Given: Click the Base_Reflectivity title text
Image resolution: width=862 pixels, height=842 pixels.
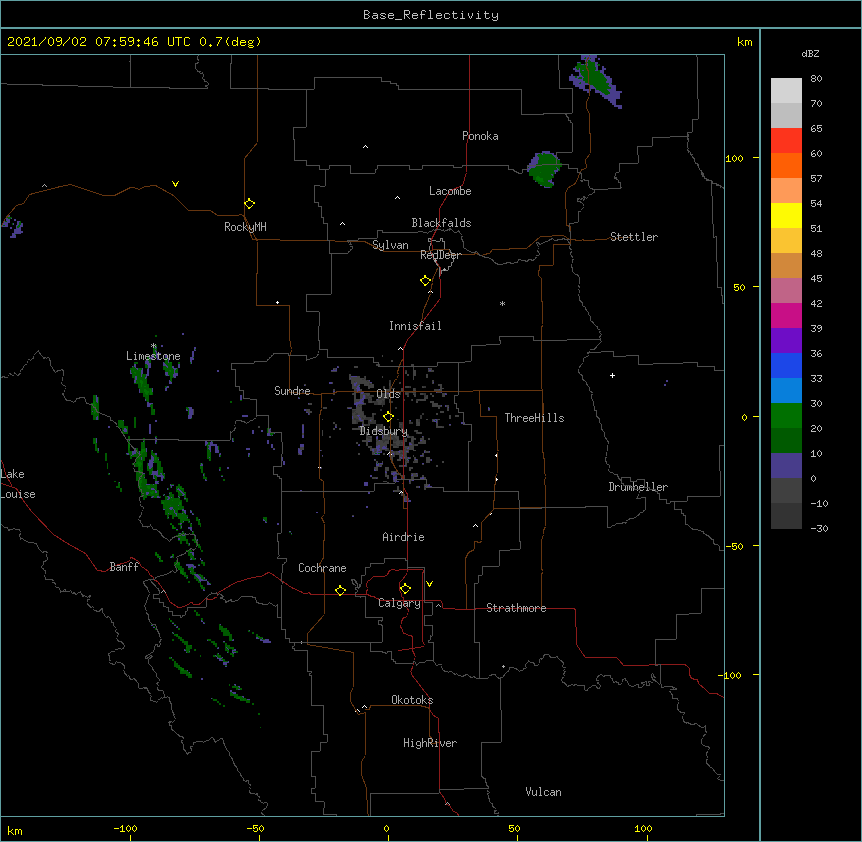Looking at the screenshot, I should 431,15.
